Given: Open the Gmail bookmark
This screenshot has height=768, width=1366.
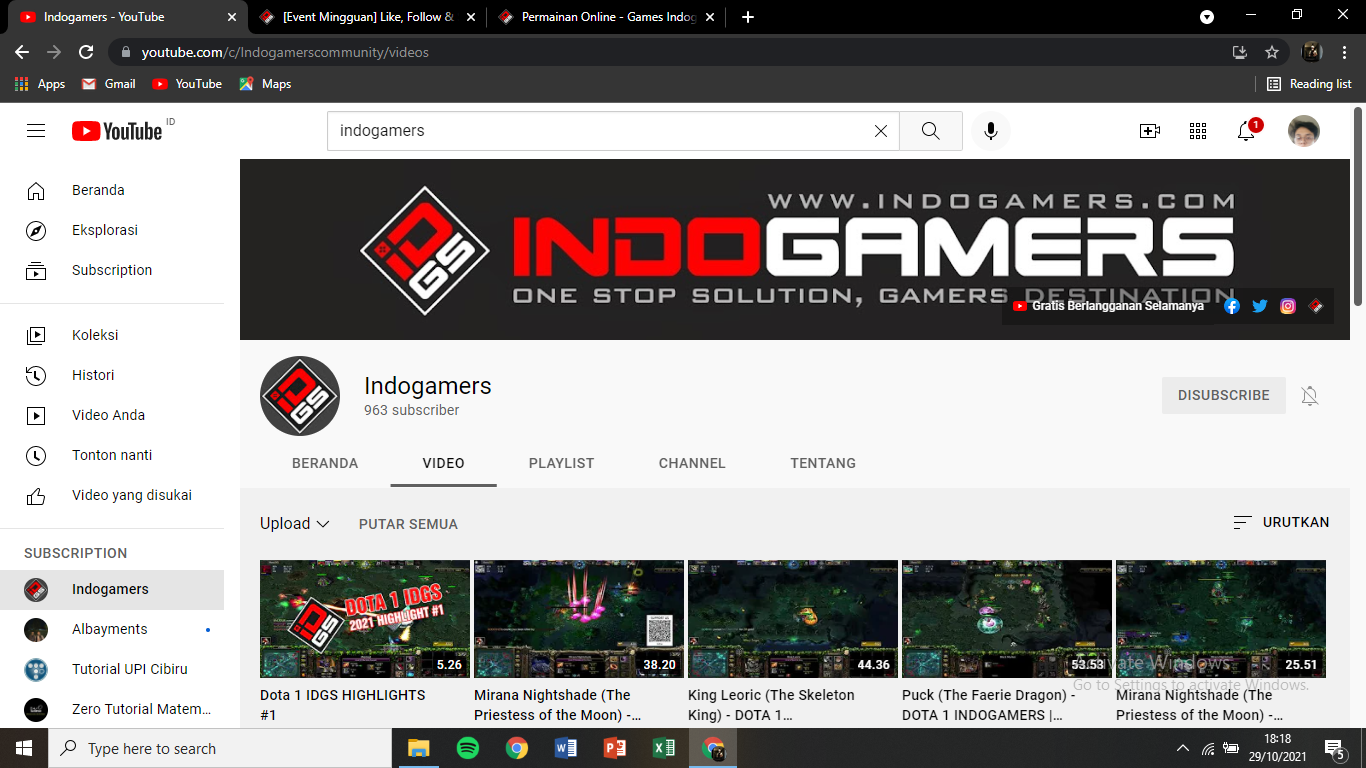Looking at the screenshot, I should coord(108,84).
